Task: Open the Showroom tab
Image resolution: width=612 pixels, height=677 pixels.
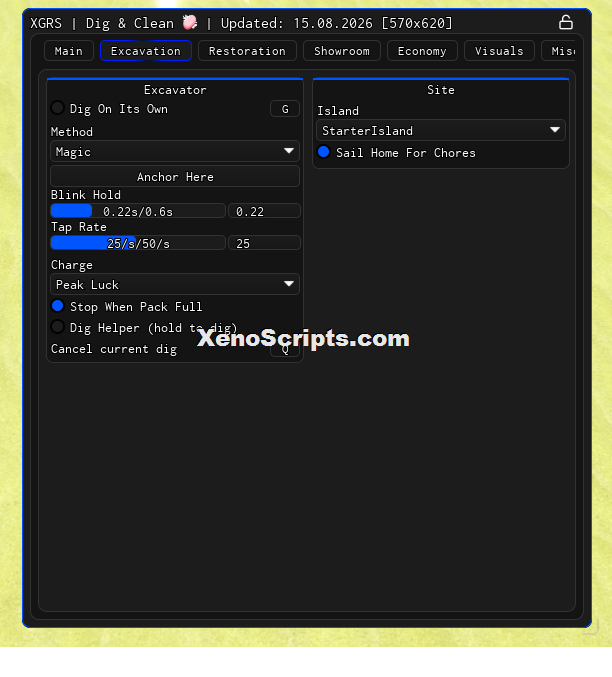Action: pyautogui.click(x=342, y=51)
